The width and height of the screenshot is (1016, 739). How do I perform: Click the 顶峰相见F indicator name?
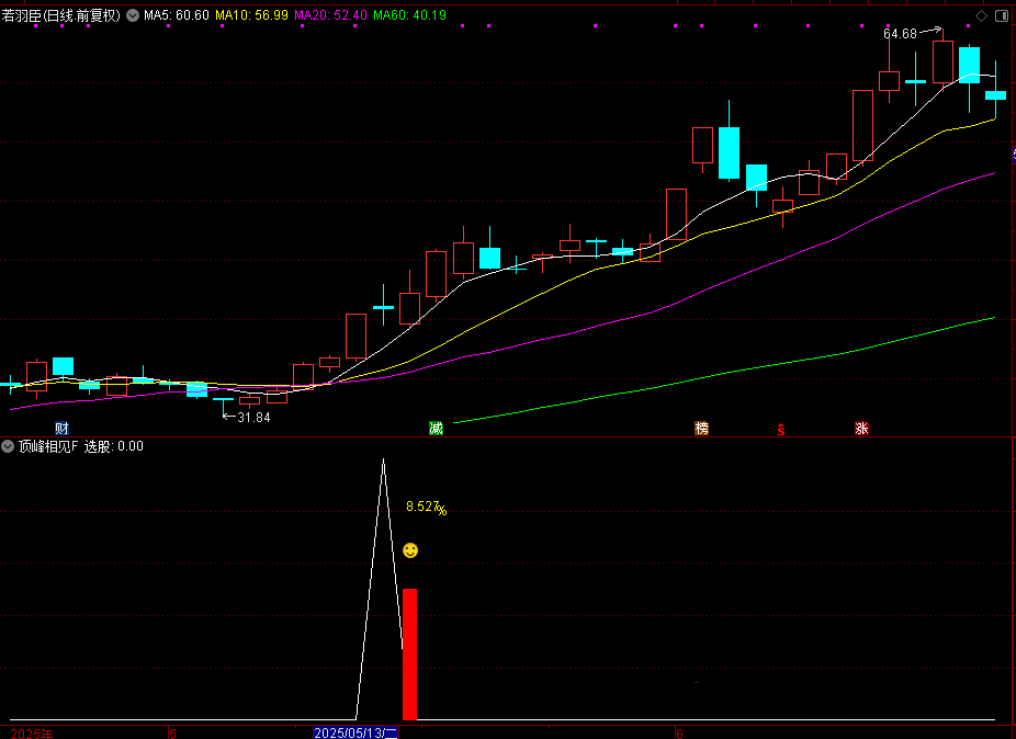click(47, 446)
